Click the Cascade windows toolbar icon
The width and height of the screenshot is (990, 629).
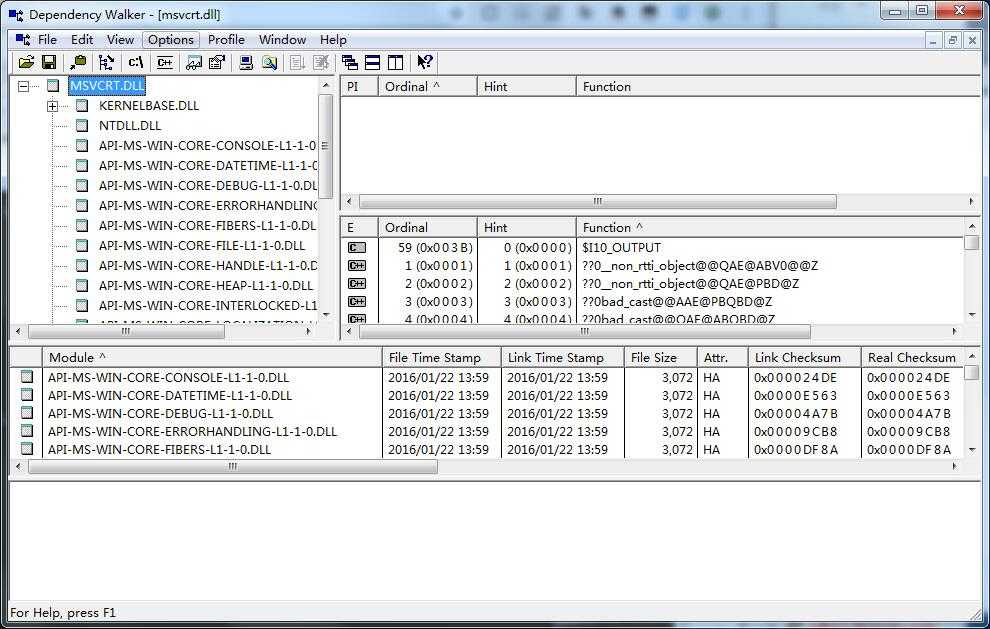pyautogui.click(x=349, y=62)
